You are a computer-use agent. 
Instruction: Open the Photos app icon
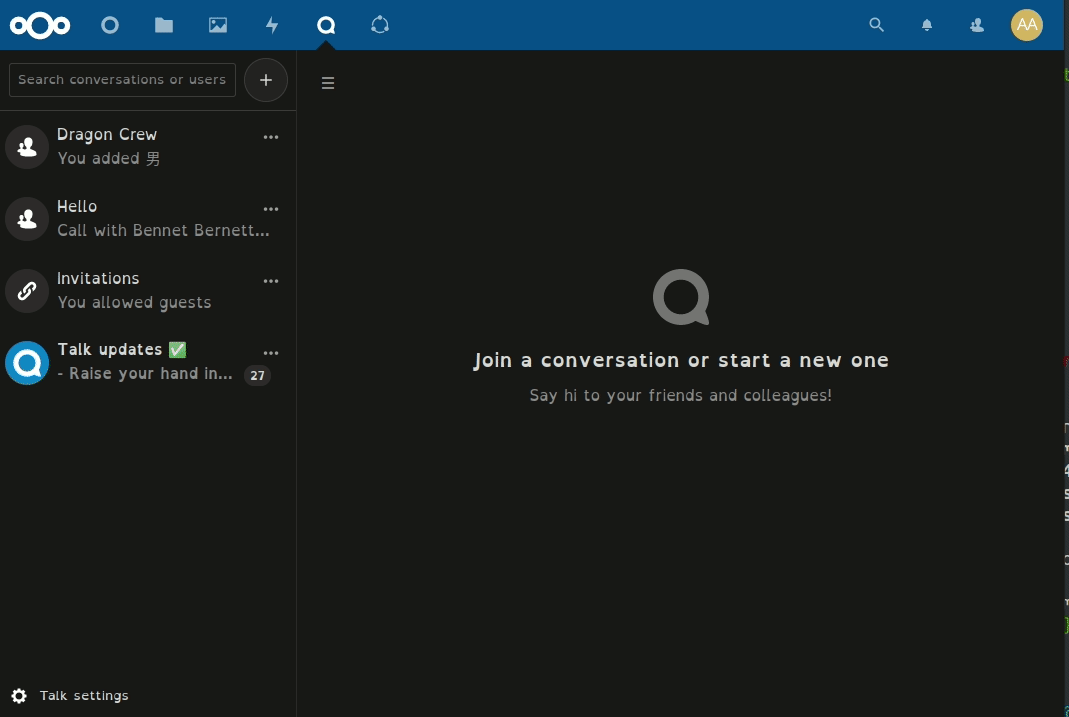pos(218,25)
